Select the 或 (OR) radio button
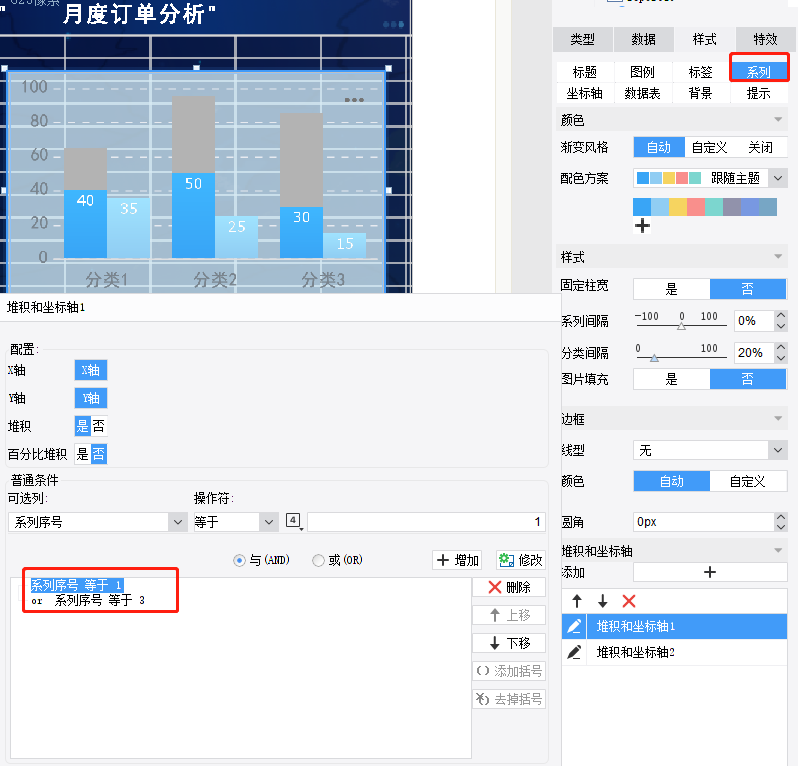The image size is (798, 766). click(318, 560)
